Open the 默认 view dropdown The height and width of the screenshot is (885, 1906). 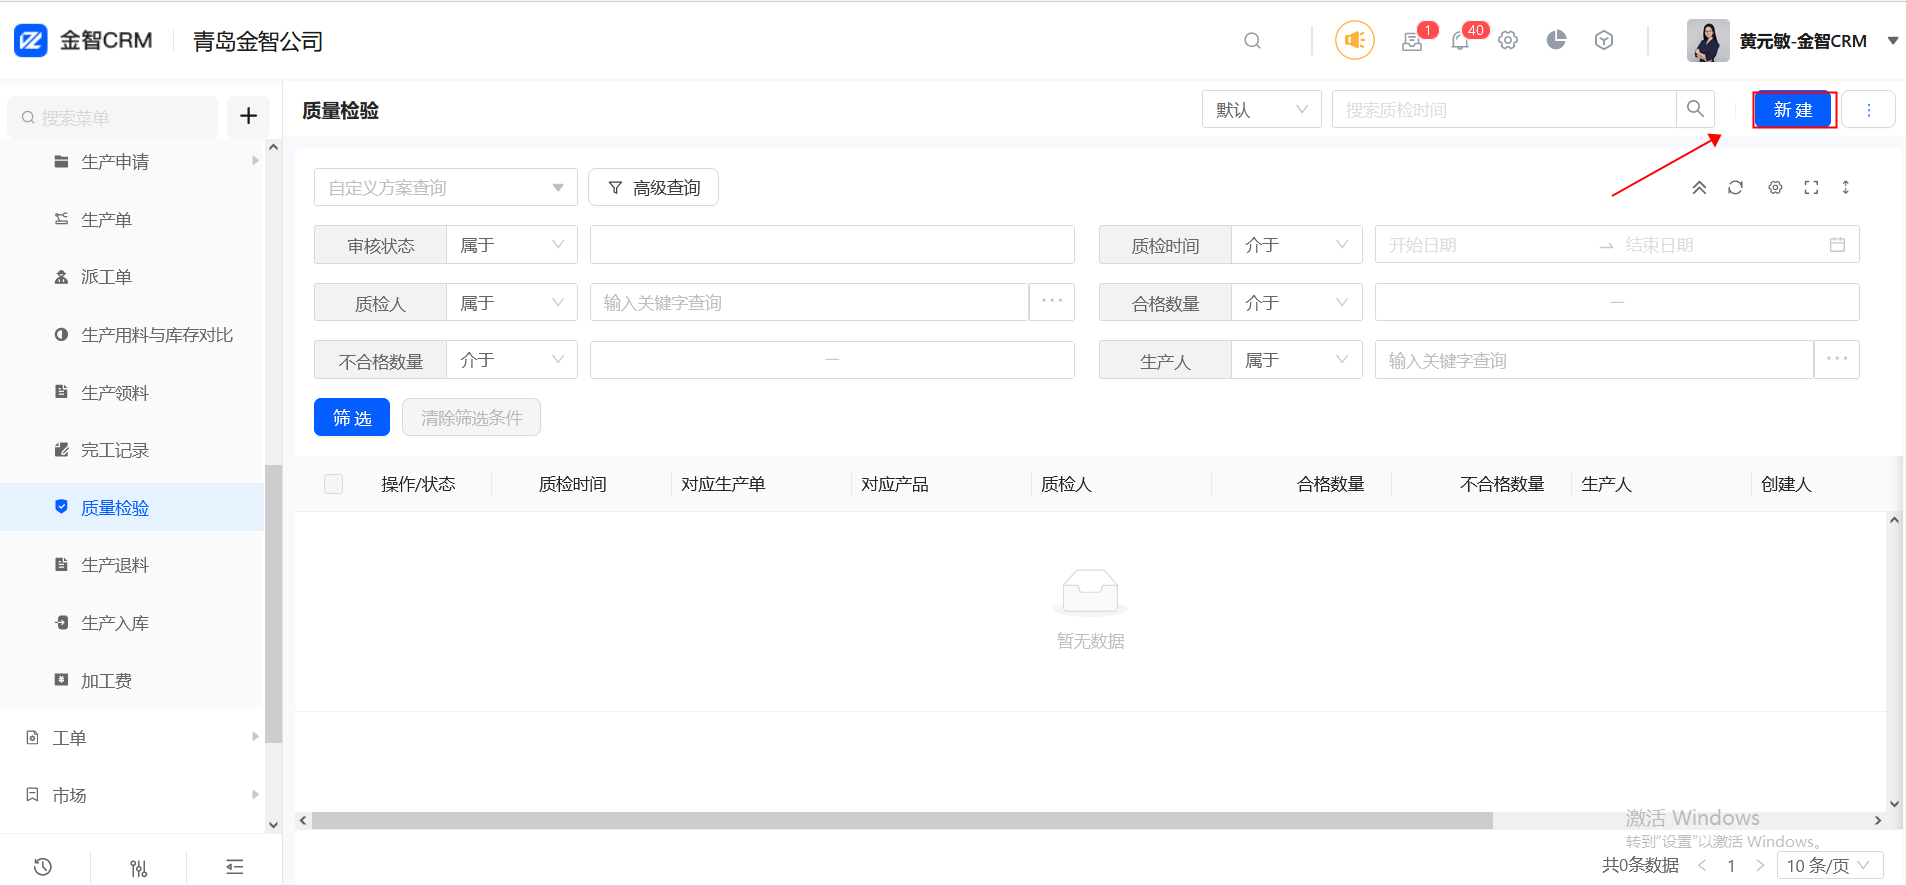[1262, 110]
